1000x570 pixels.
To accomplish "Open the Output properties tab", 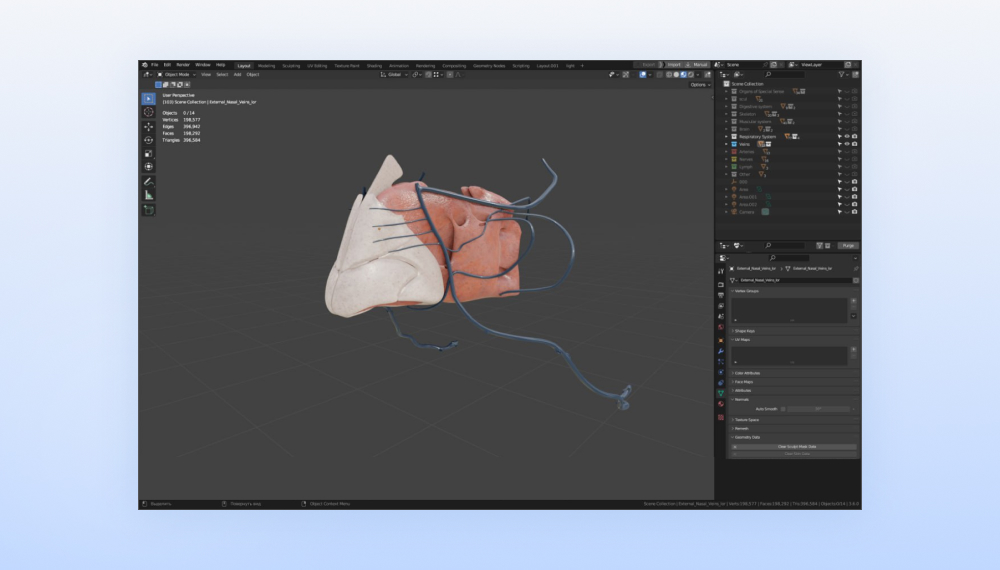I will [721, 295].
